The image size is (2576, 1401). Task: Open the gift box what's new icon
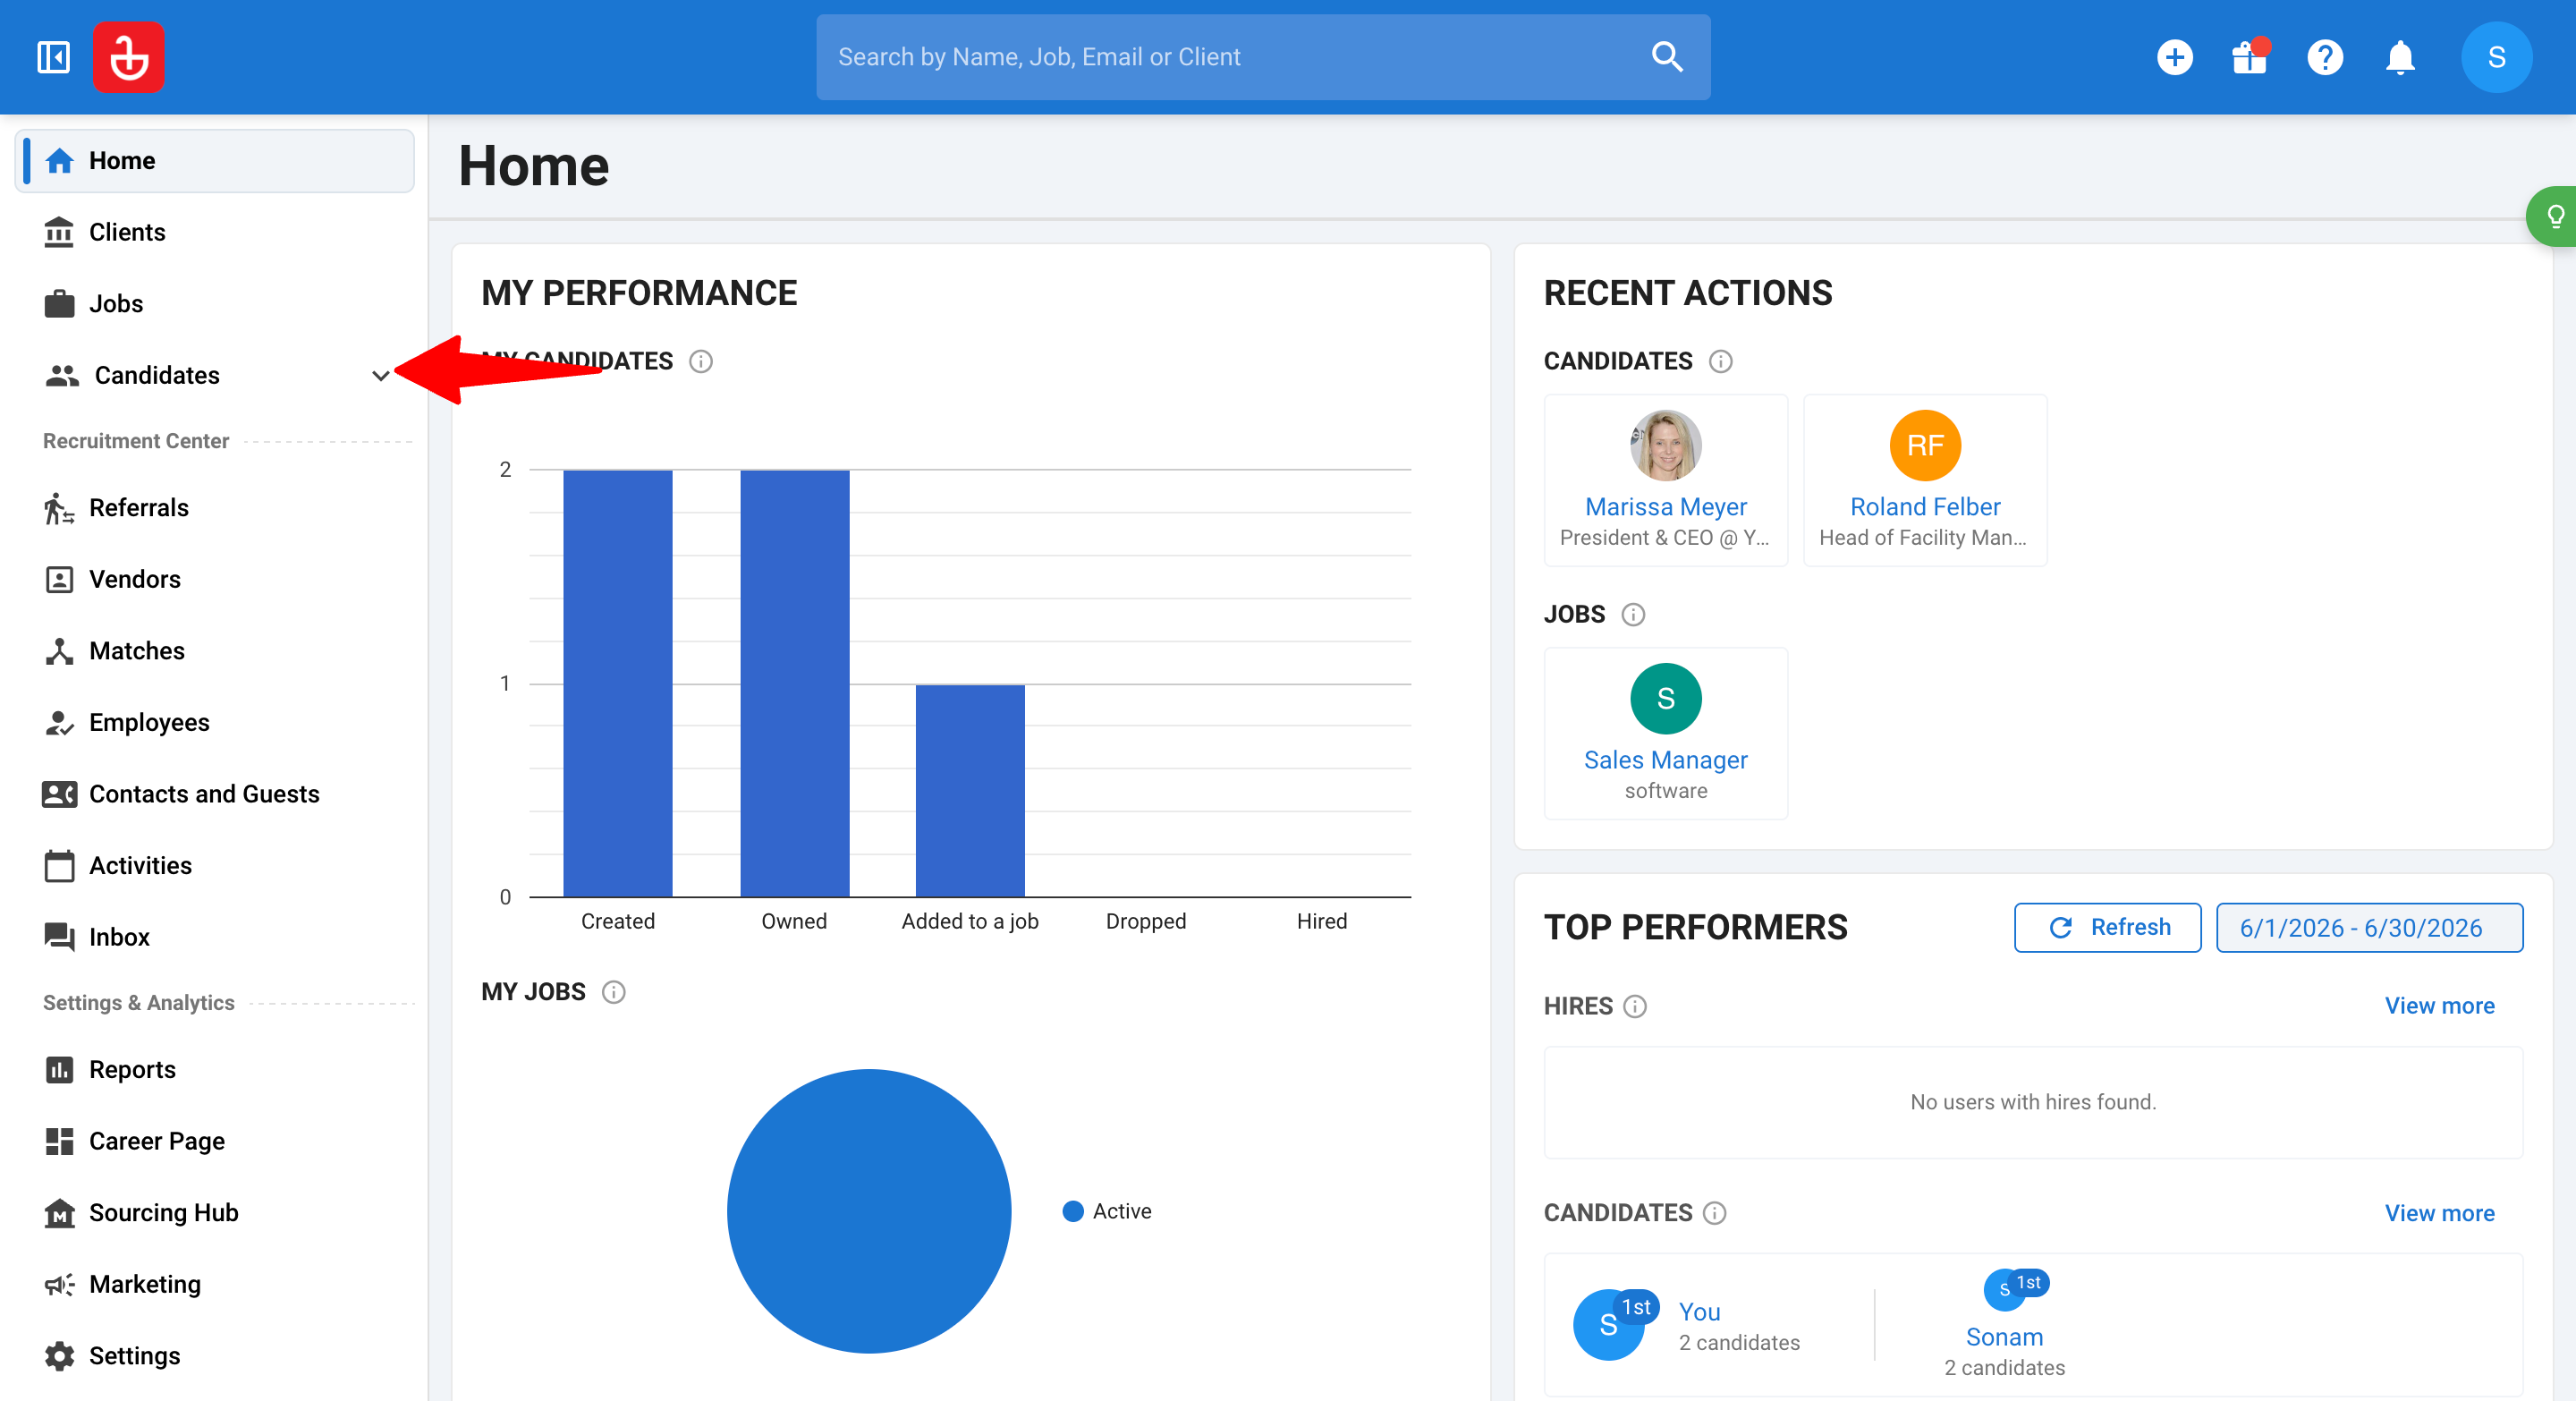tap(2250, 57)
